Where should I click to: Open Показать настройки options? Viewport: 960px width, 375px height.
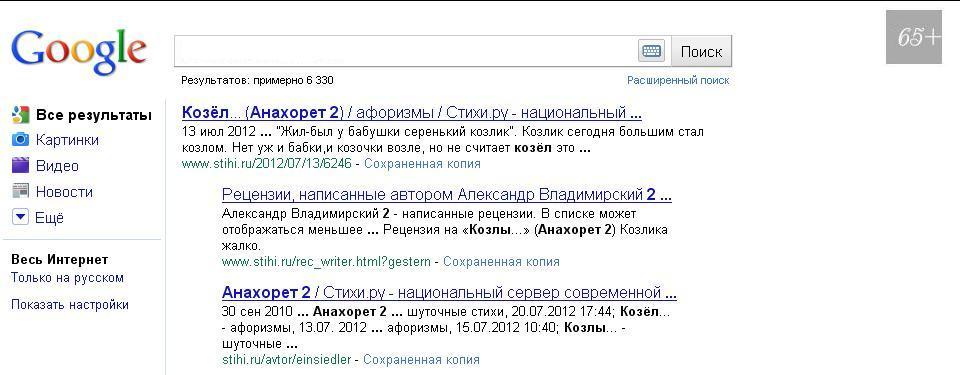tap(70, 305)
